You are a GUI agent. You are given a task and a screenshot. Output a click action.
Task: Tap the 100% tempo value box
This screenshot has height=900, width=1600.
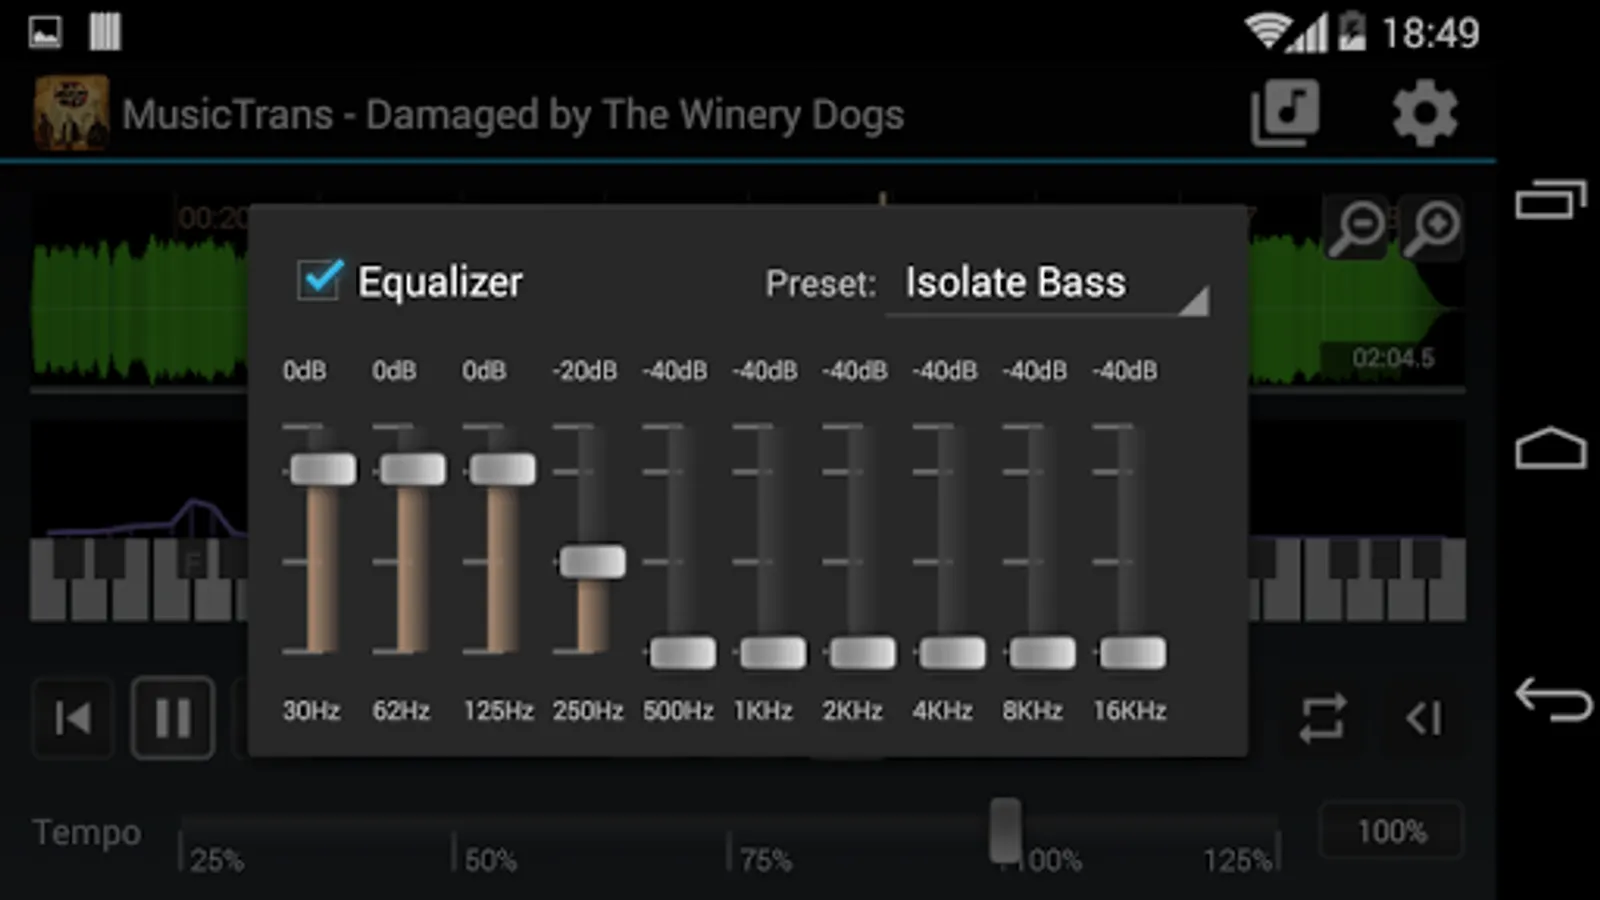click(1391, 830)
